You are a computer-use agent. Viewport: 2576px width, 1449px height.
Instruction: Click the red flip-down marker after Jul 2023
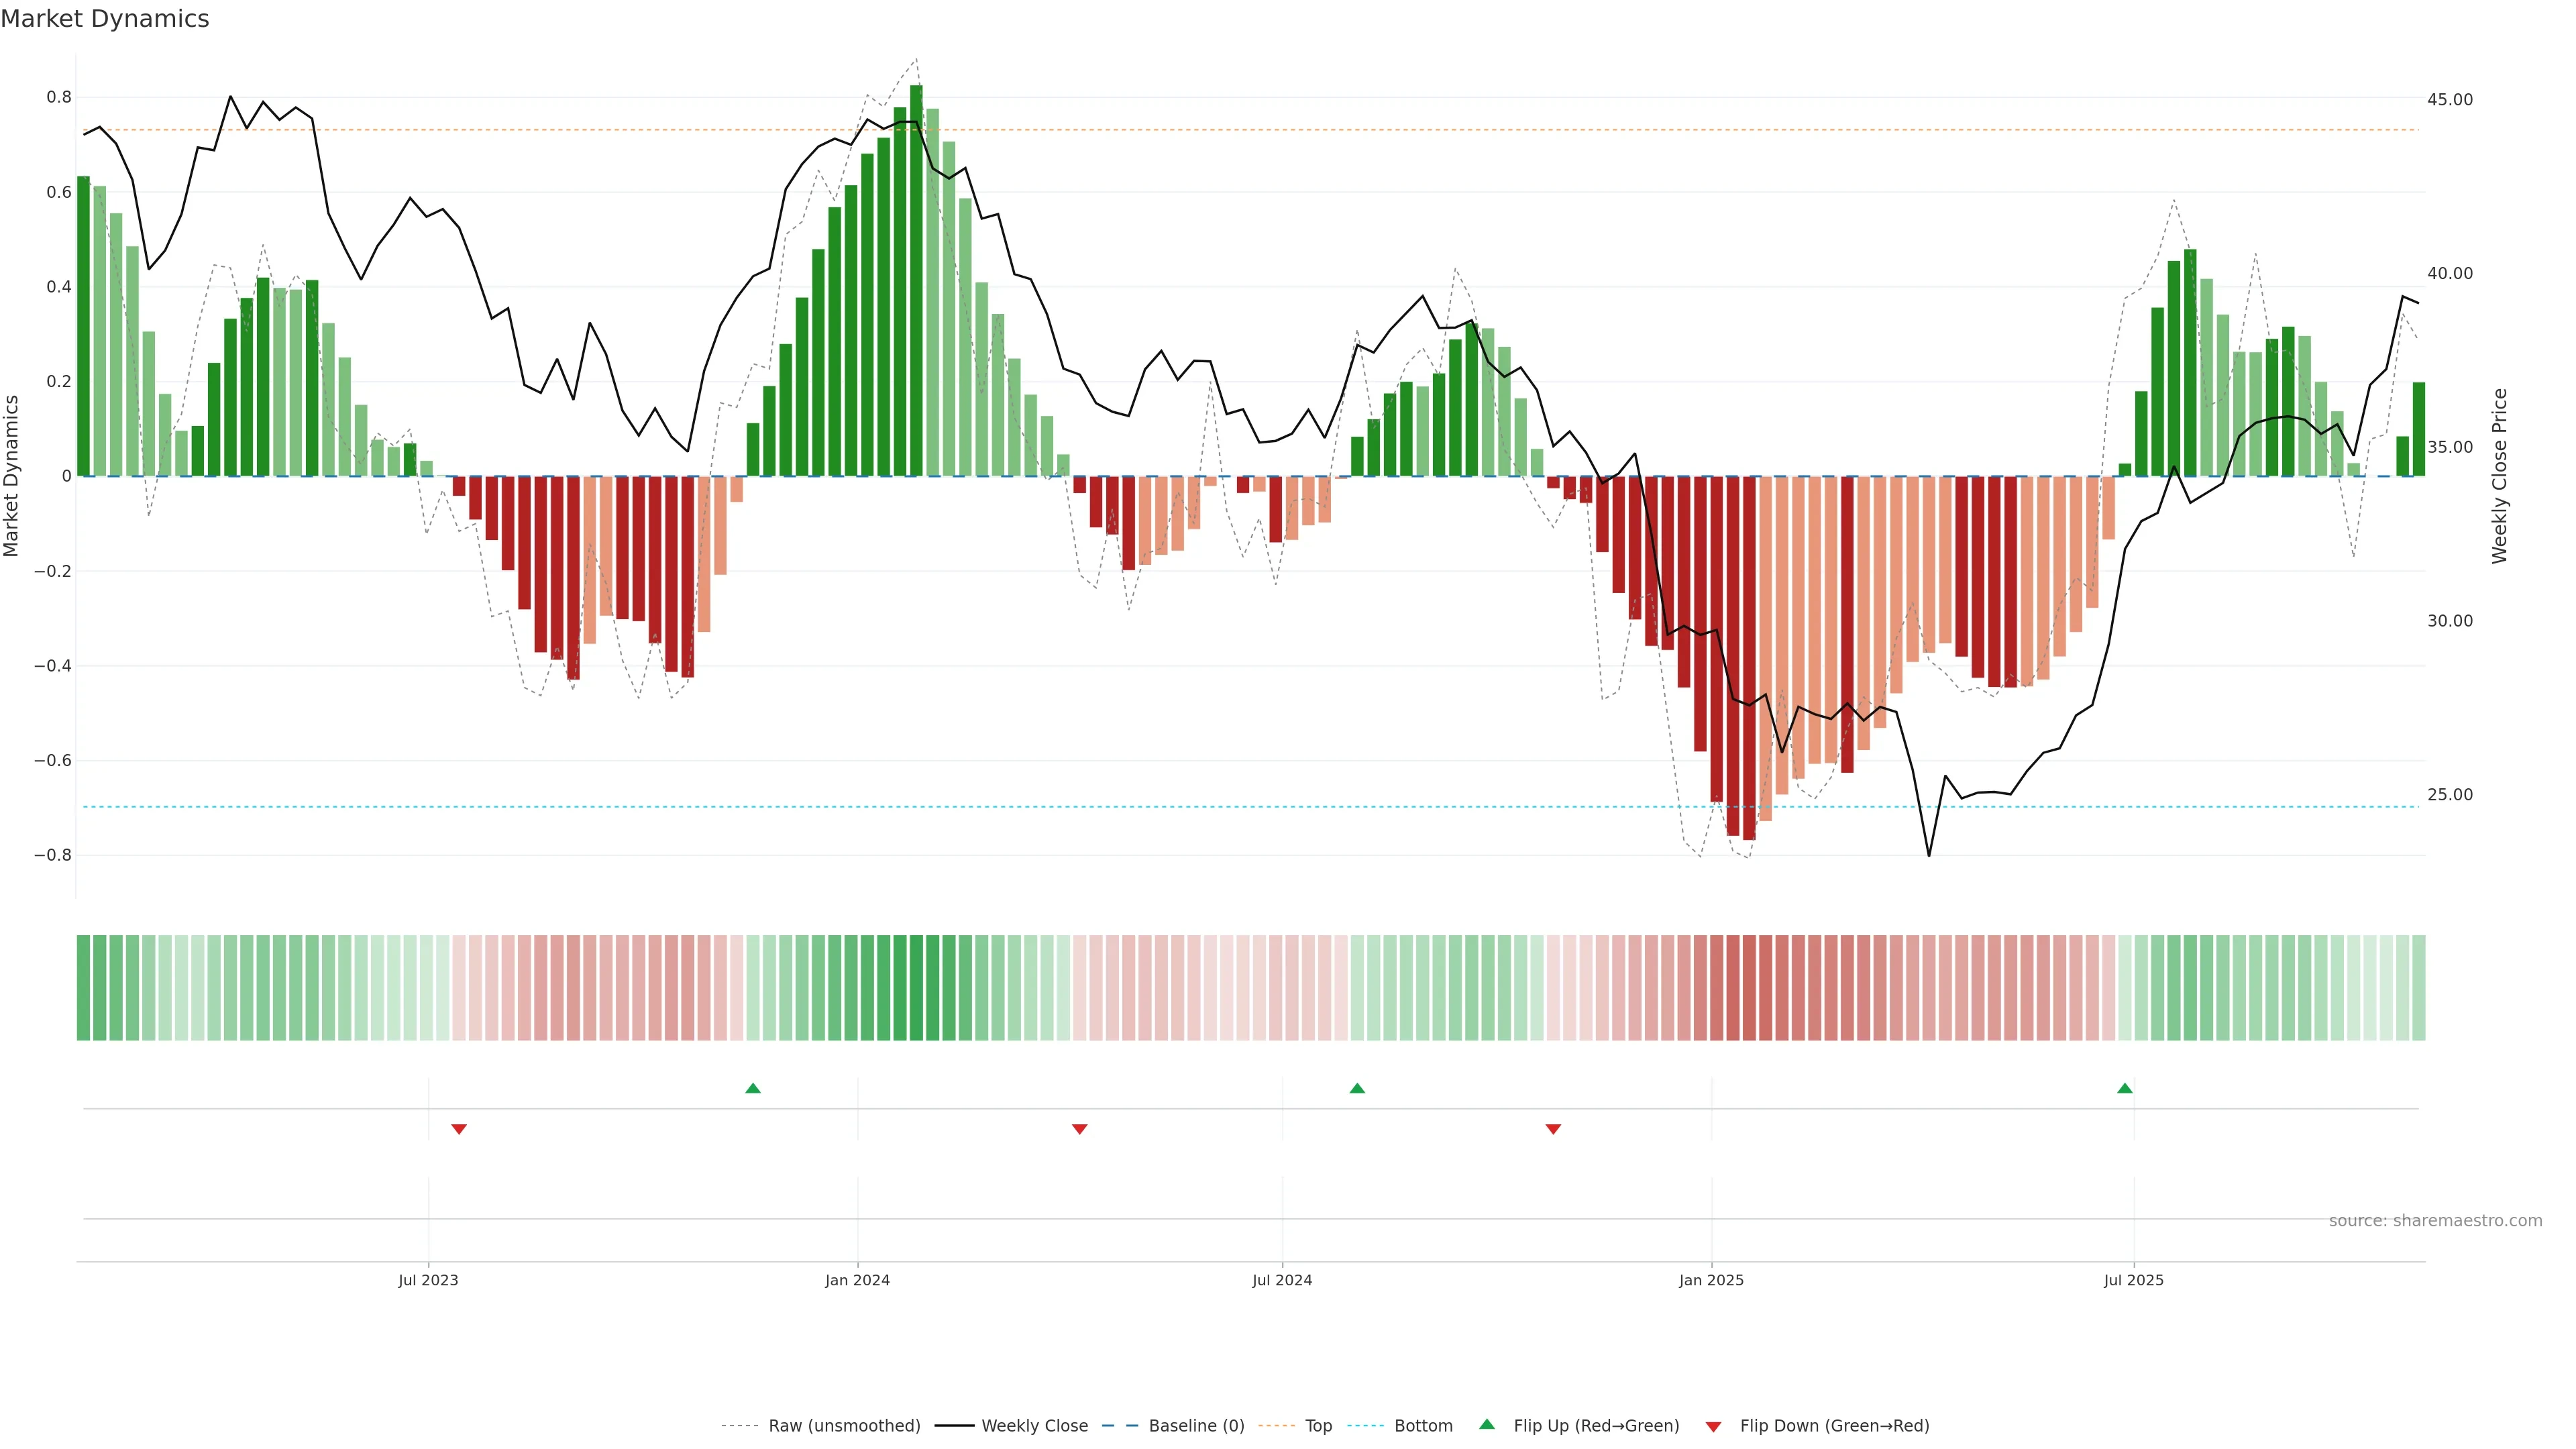459,1129
